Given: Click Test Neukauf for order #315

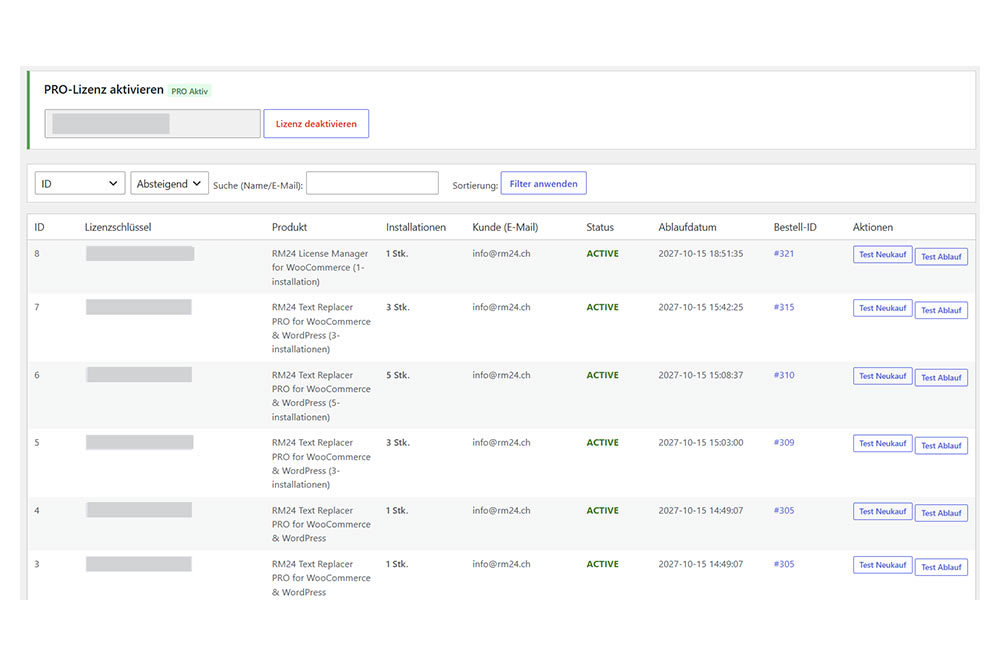Looking at the screenshot, I should tap(883, 308).
